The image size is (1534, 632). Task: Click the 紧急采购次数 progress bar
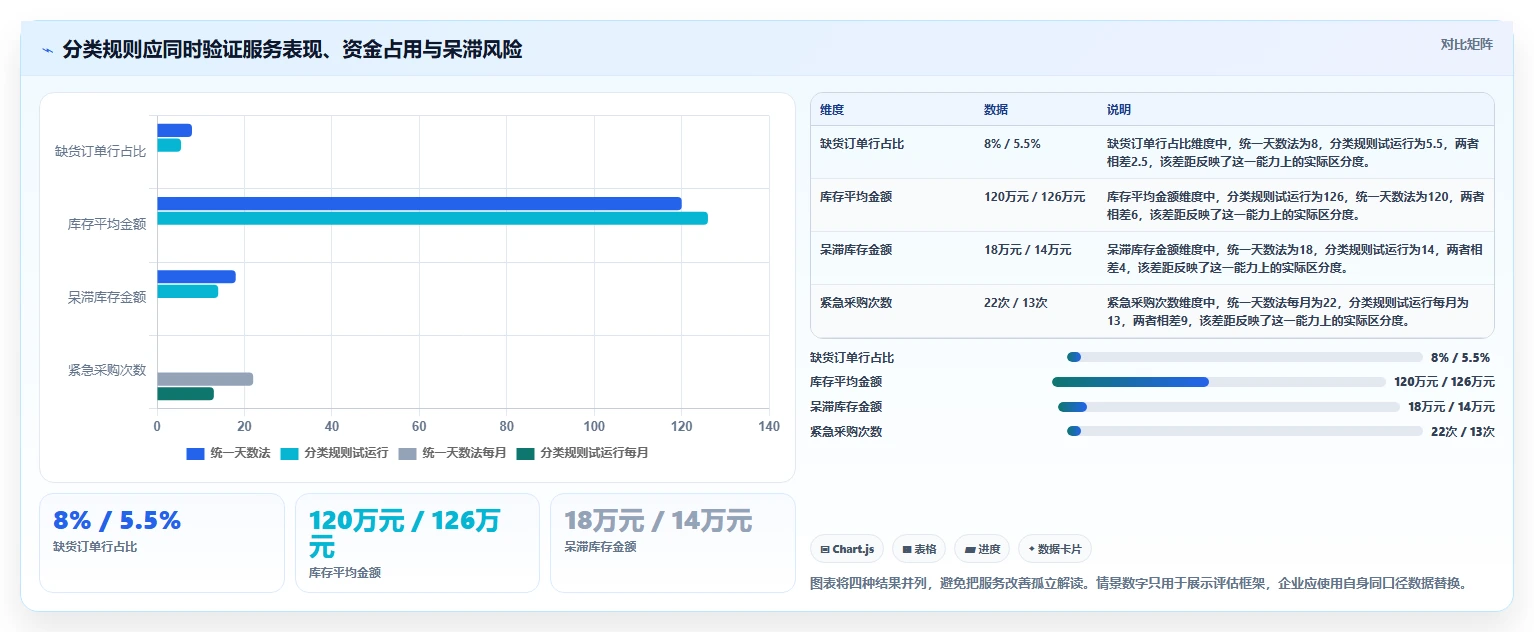click(1244, 432)
